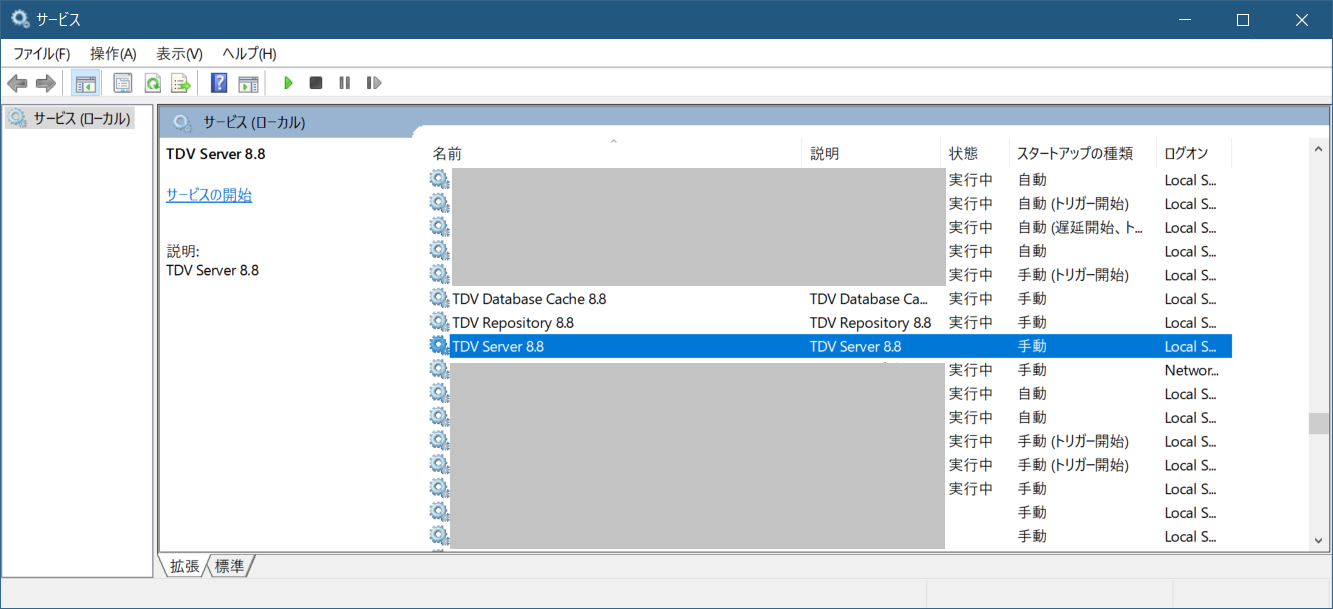
Task: Click the Networ... logon cell
Action: pyautogui.click(x=1192, y=371)
